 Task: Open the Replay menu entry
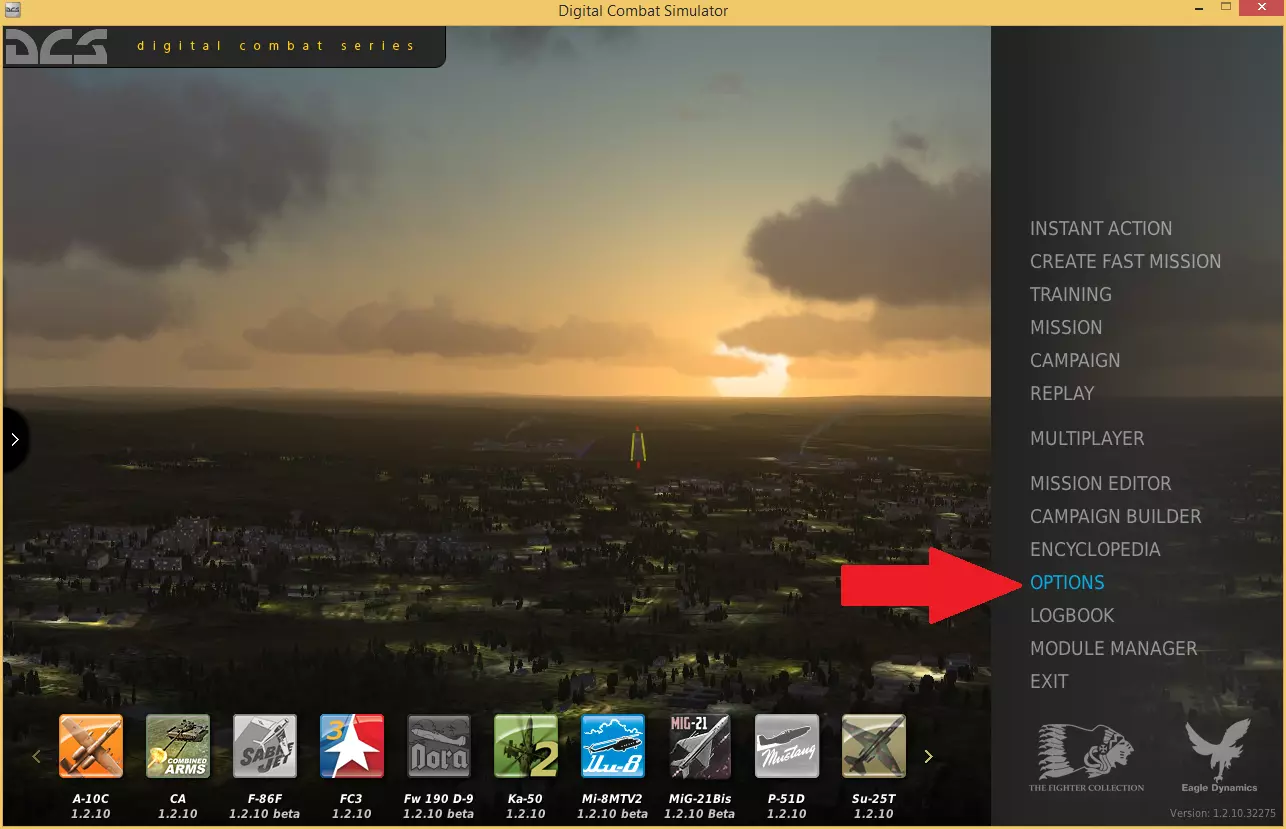[x=1062, y=394]
